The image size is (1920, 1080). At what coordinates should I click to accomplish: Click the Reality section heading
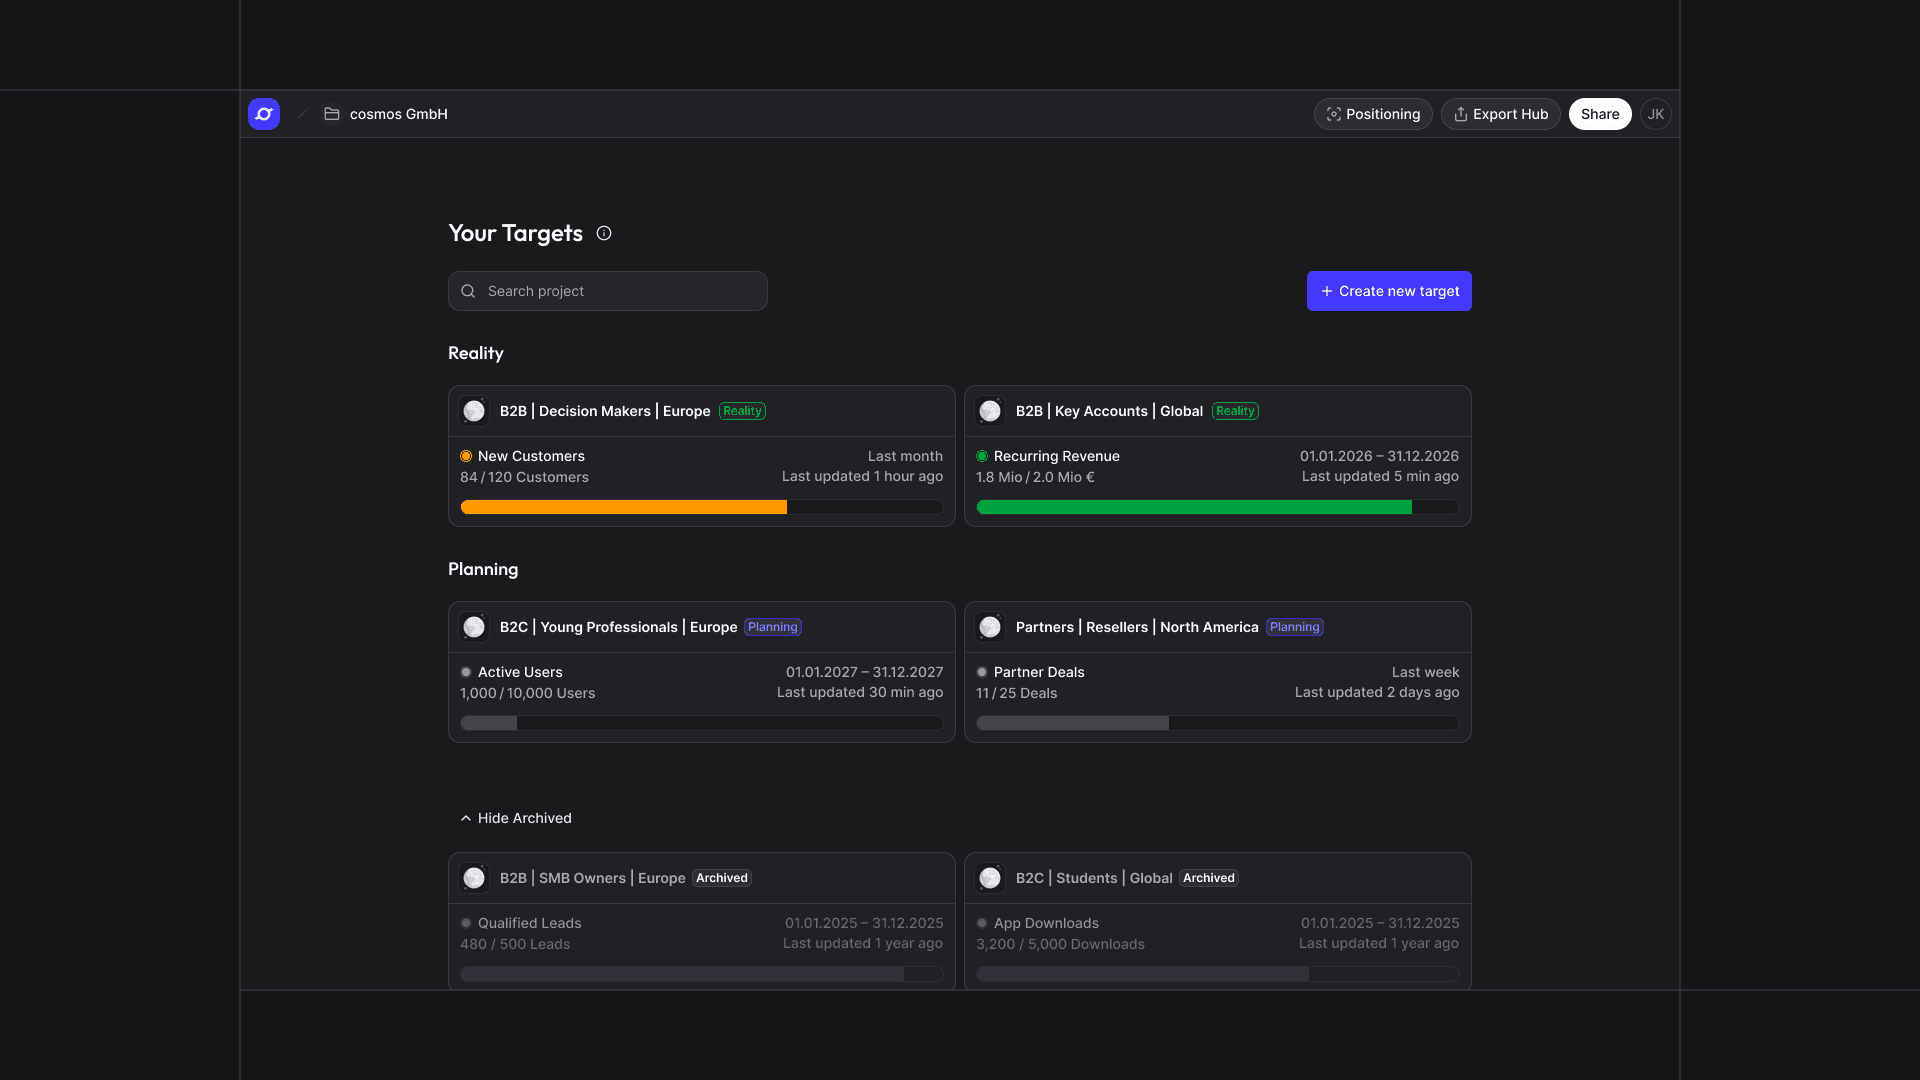[476, 353]
